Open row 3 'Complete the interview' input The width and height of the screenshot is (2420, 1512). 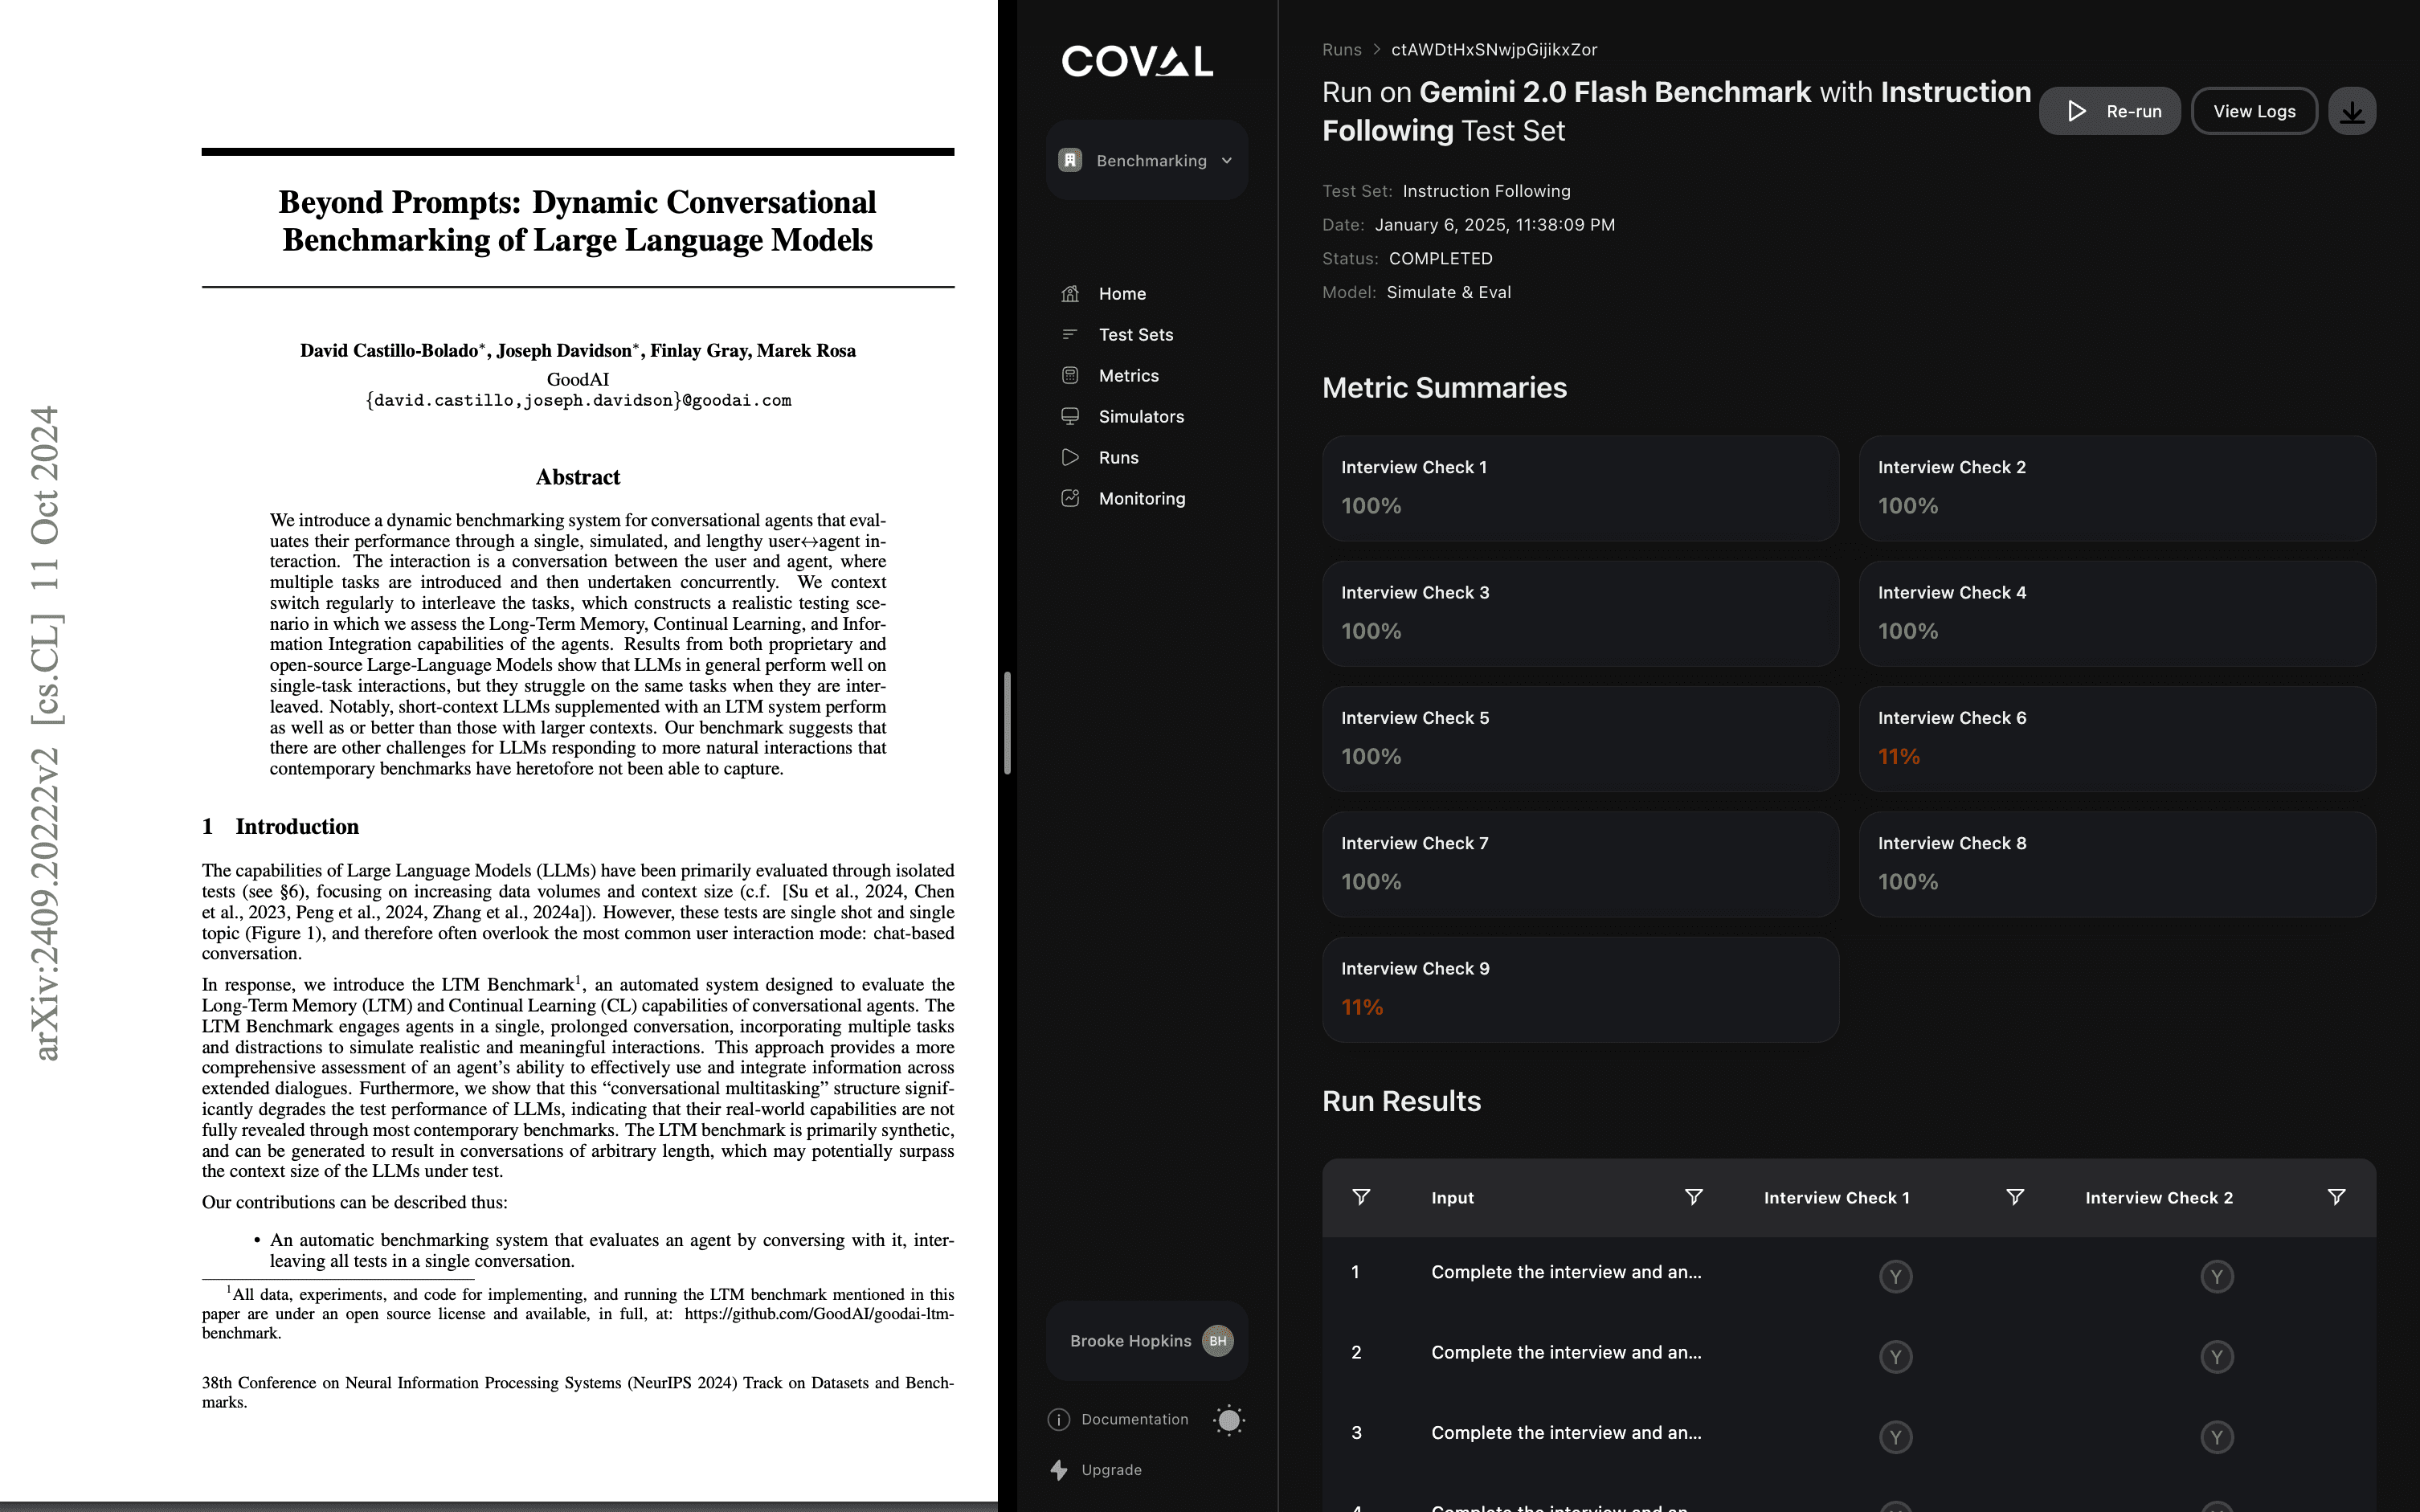pyautogui.click(x=1566, y=1432)
